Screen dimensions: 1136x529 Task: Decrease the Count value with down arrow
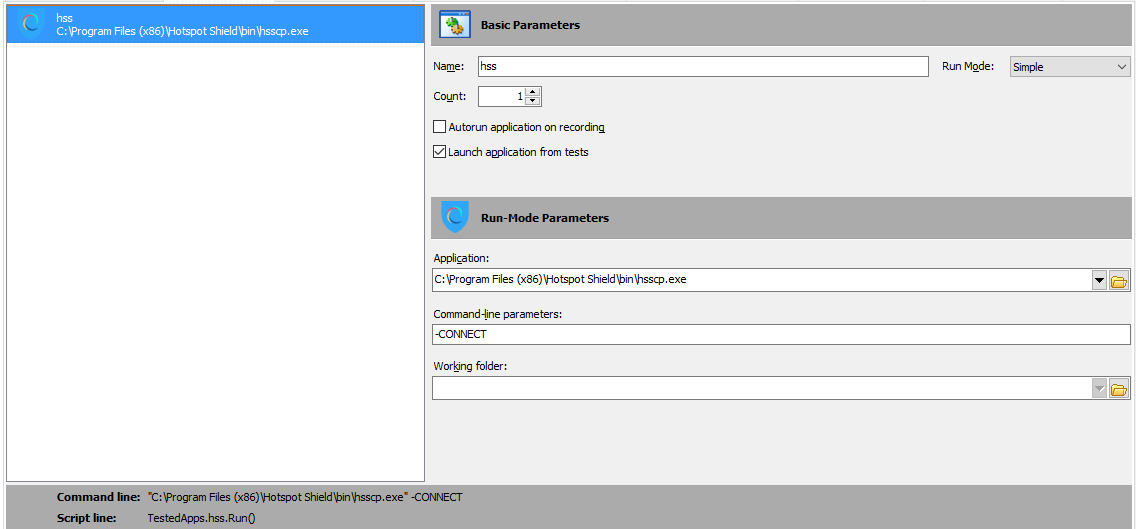pyautogui.click(x=532, y=100)
